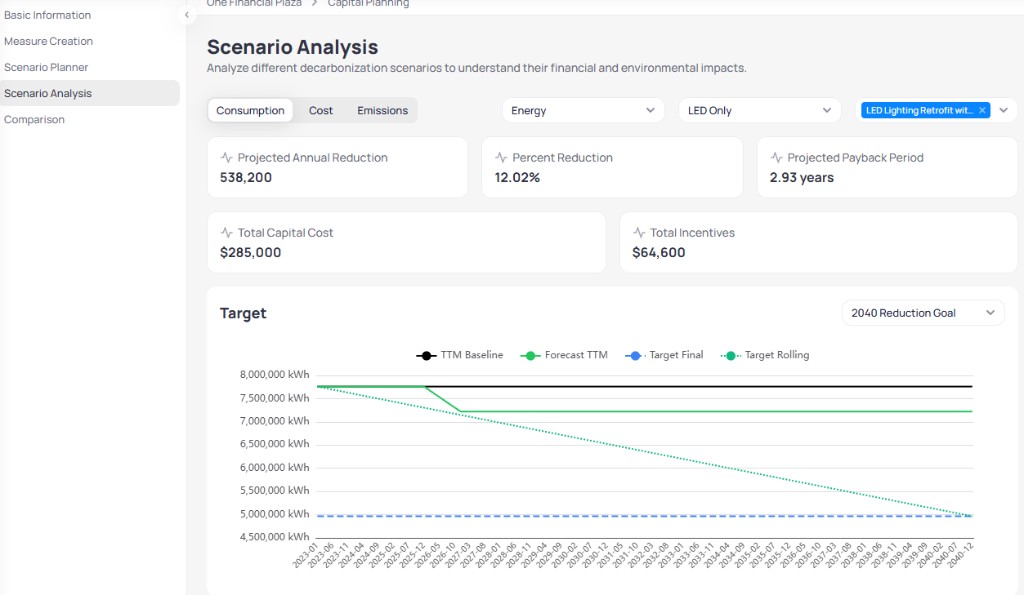
Task: Click the Scenario Analysis page title
Action: (x=293, y=47)
